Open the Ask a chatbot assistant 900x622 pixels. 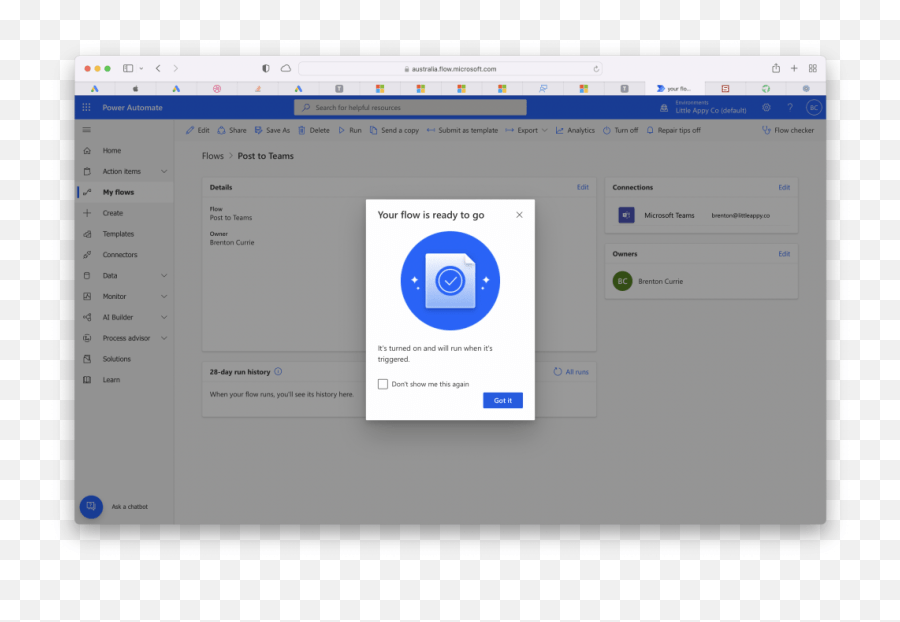[x=91, y=507]
